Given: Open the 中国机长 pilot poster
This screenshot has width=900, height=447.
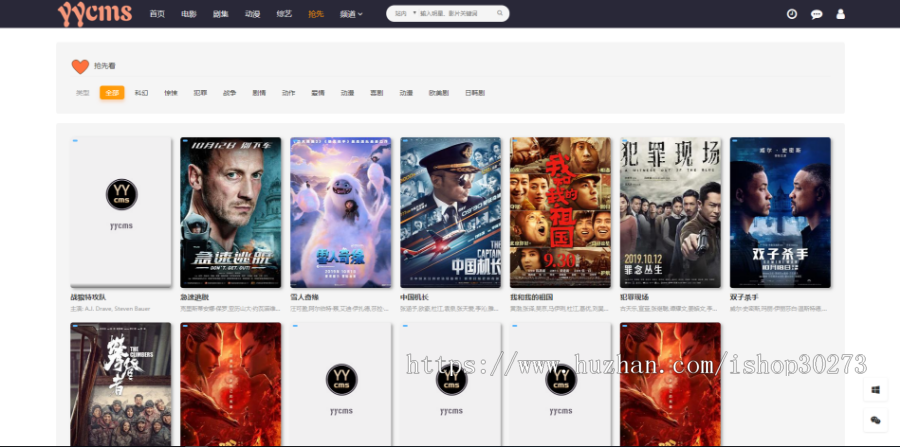Looking at the screenshot, I should (x=451, y=212).
